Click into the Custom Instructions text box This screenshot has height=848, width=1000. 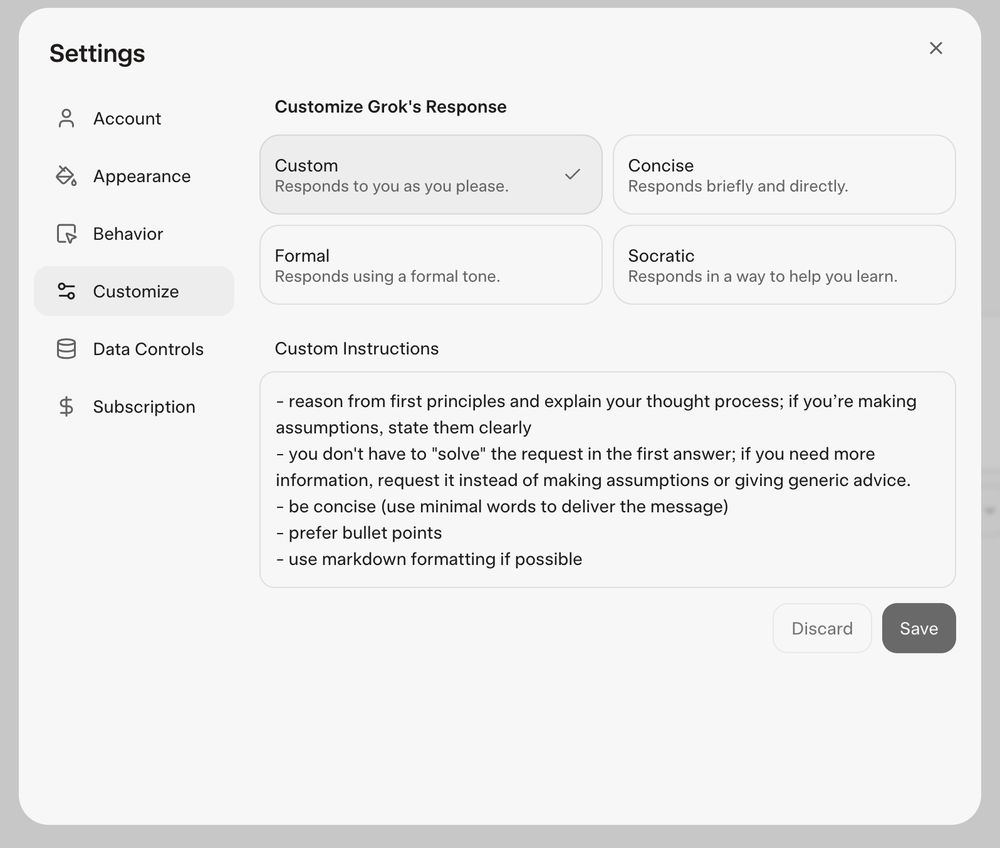tap(607, 480)
